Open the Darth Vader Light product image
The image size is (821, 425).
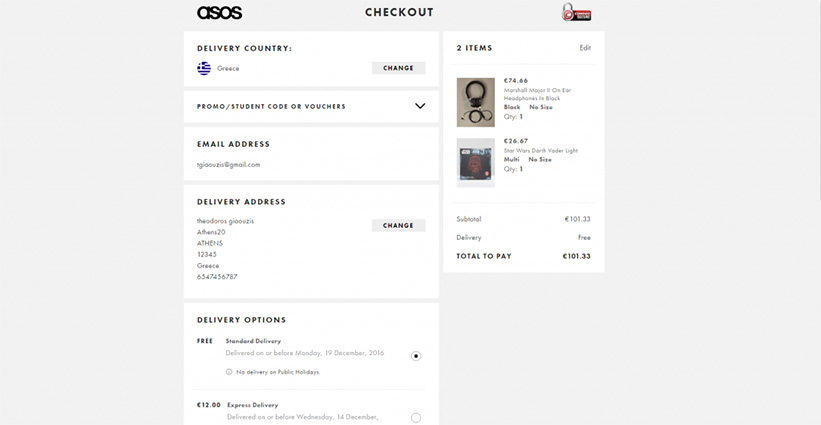click(475, 161)
